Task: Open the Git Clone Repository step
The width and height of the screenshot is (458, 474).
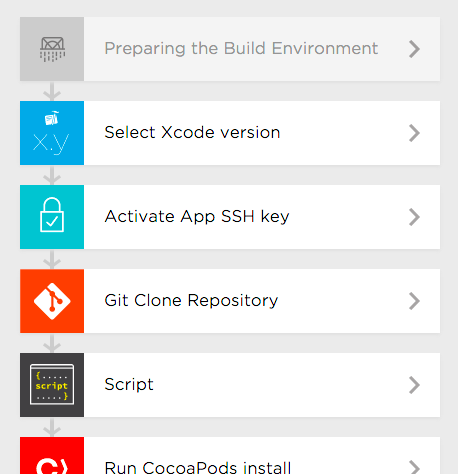Action: (230, 301)
